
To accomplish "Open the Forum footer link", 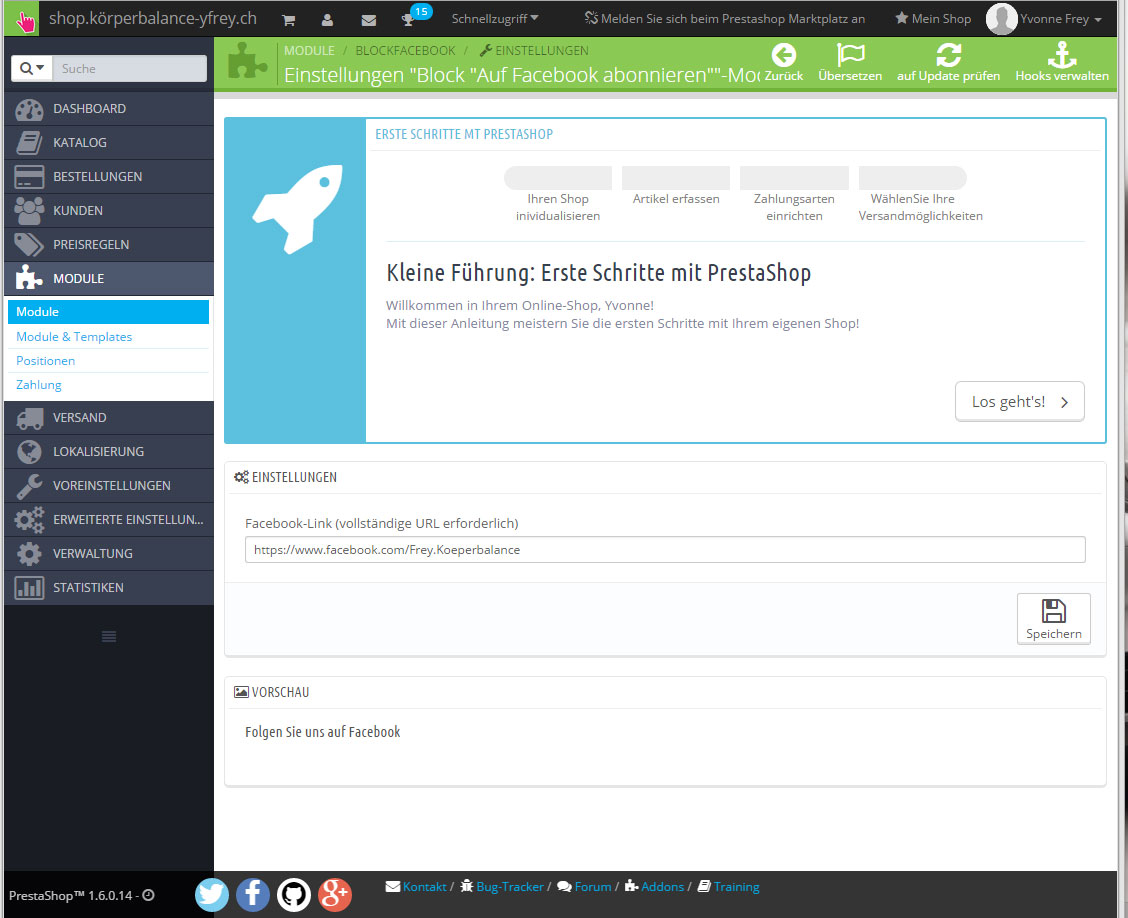I will [x=585, y=886].
